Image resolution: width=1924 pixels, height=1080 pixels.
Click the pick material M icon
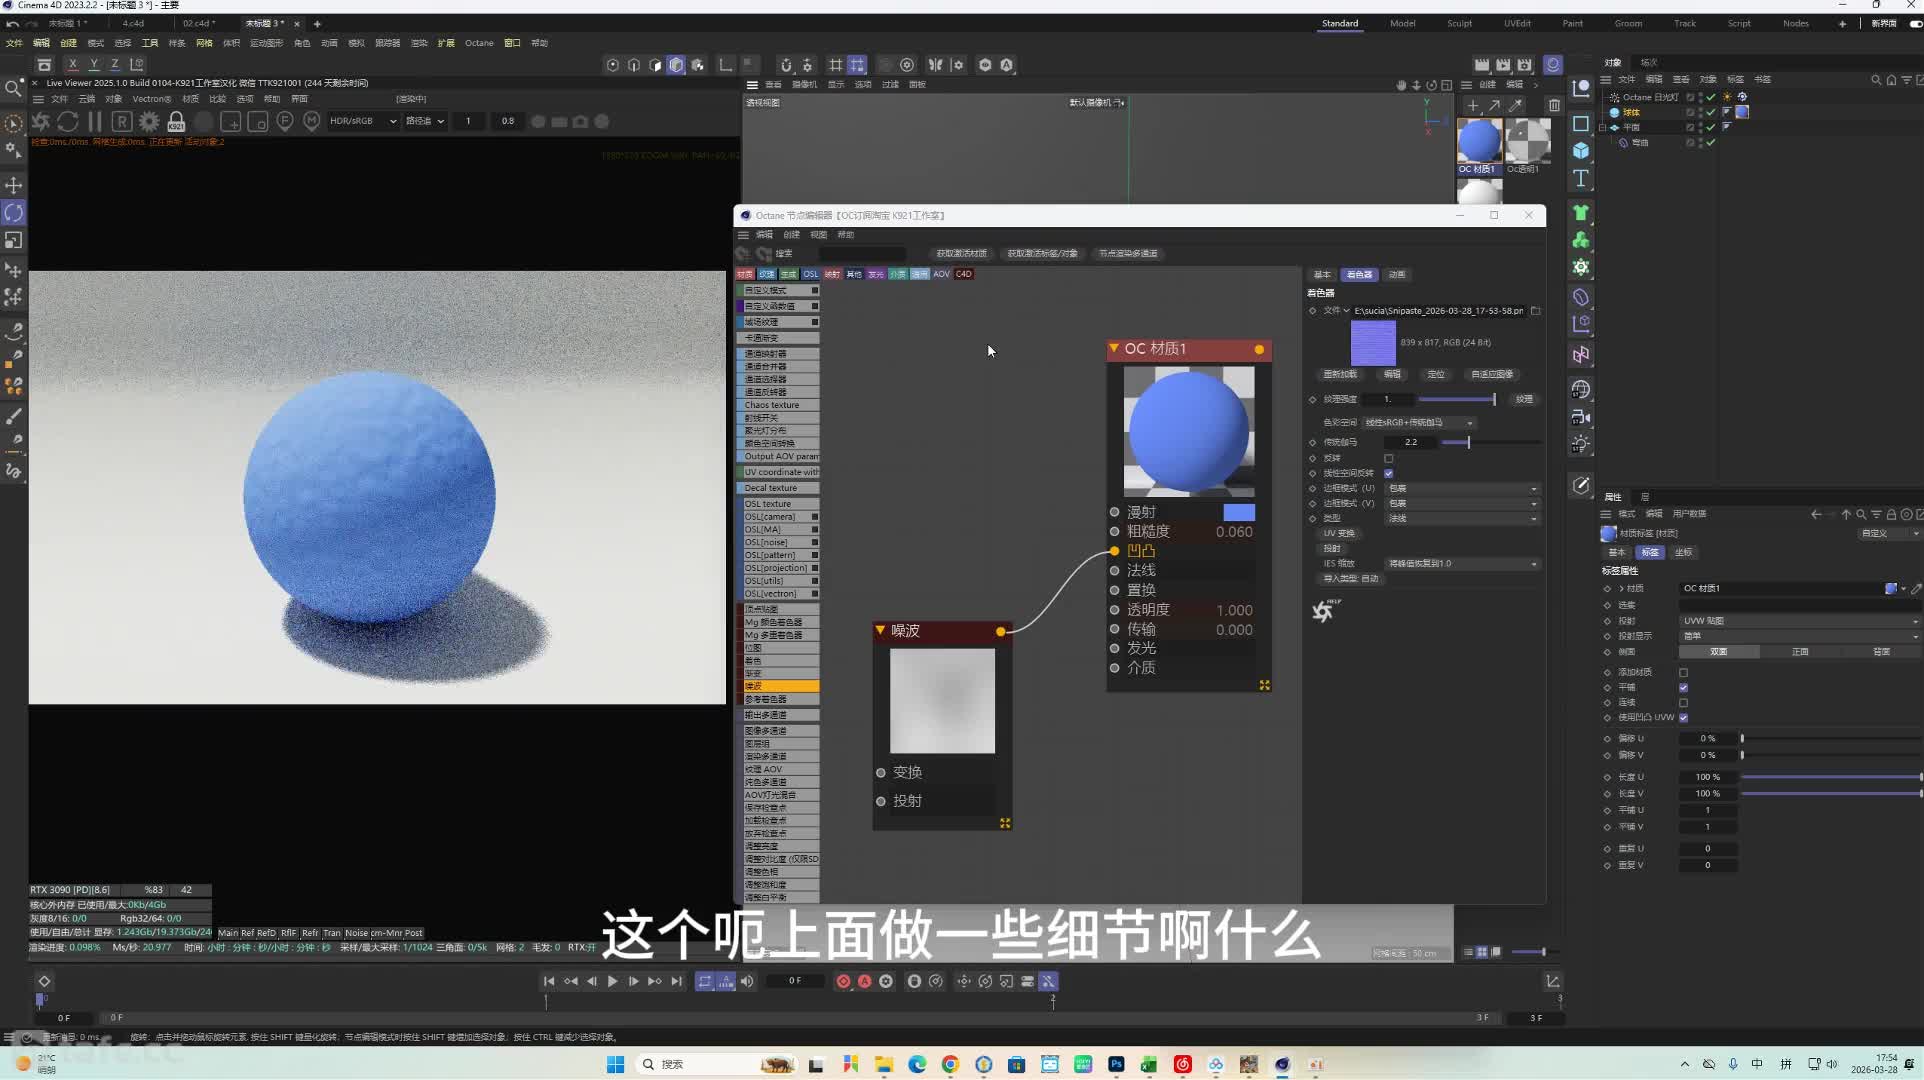pos(312,121)
